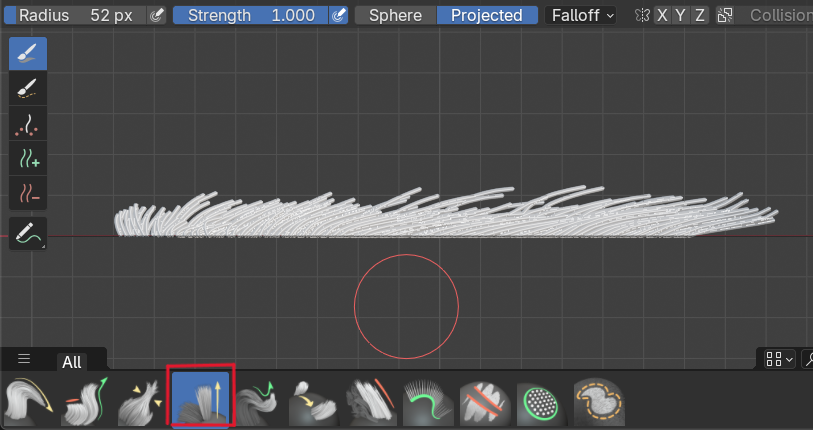Activate the remove curves tool with red minus
Image resolution: width=813 pixels, height=430 pixels.
(28, 191)
